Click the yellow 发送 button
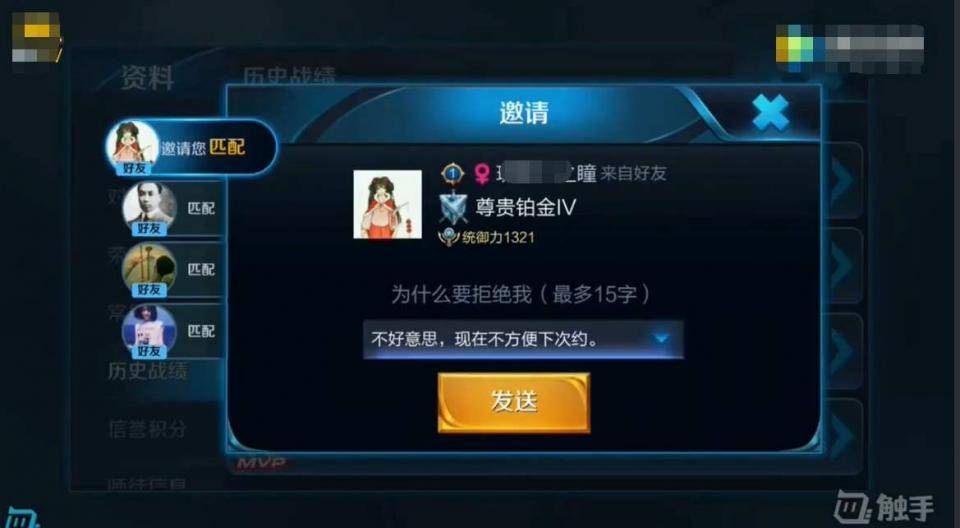 click(514, 402)
